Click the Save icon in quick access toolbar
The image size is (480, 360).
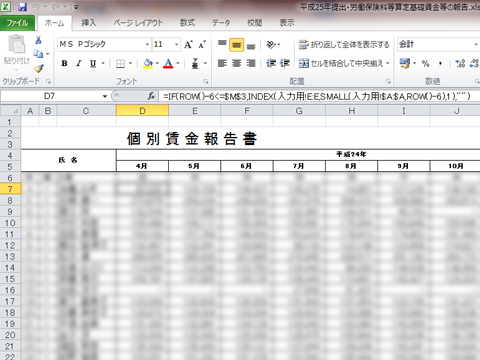(22, 7)
